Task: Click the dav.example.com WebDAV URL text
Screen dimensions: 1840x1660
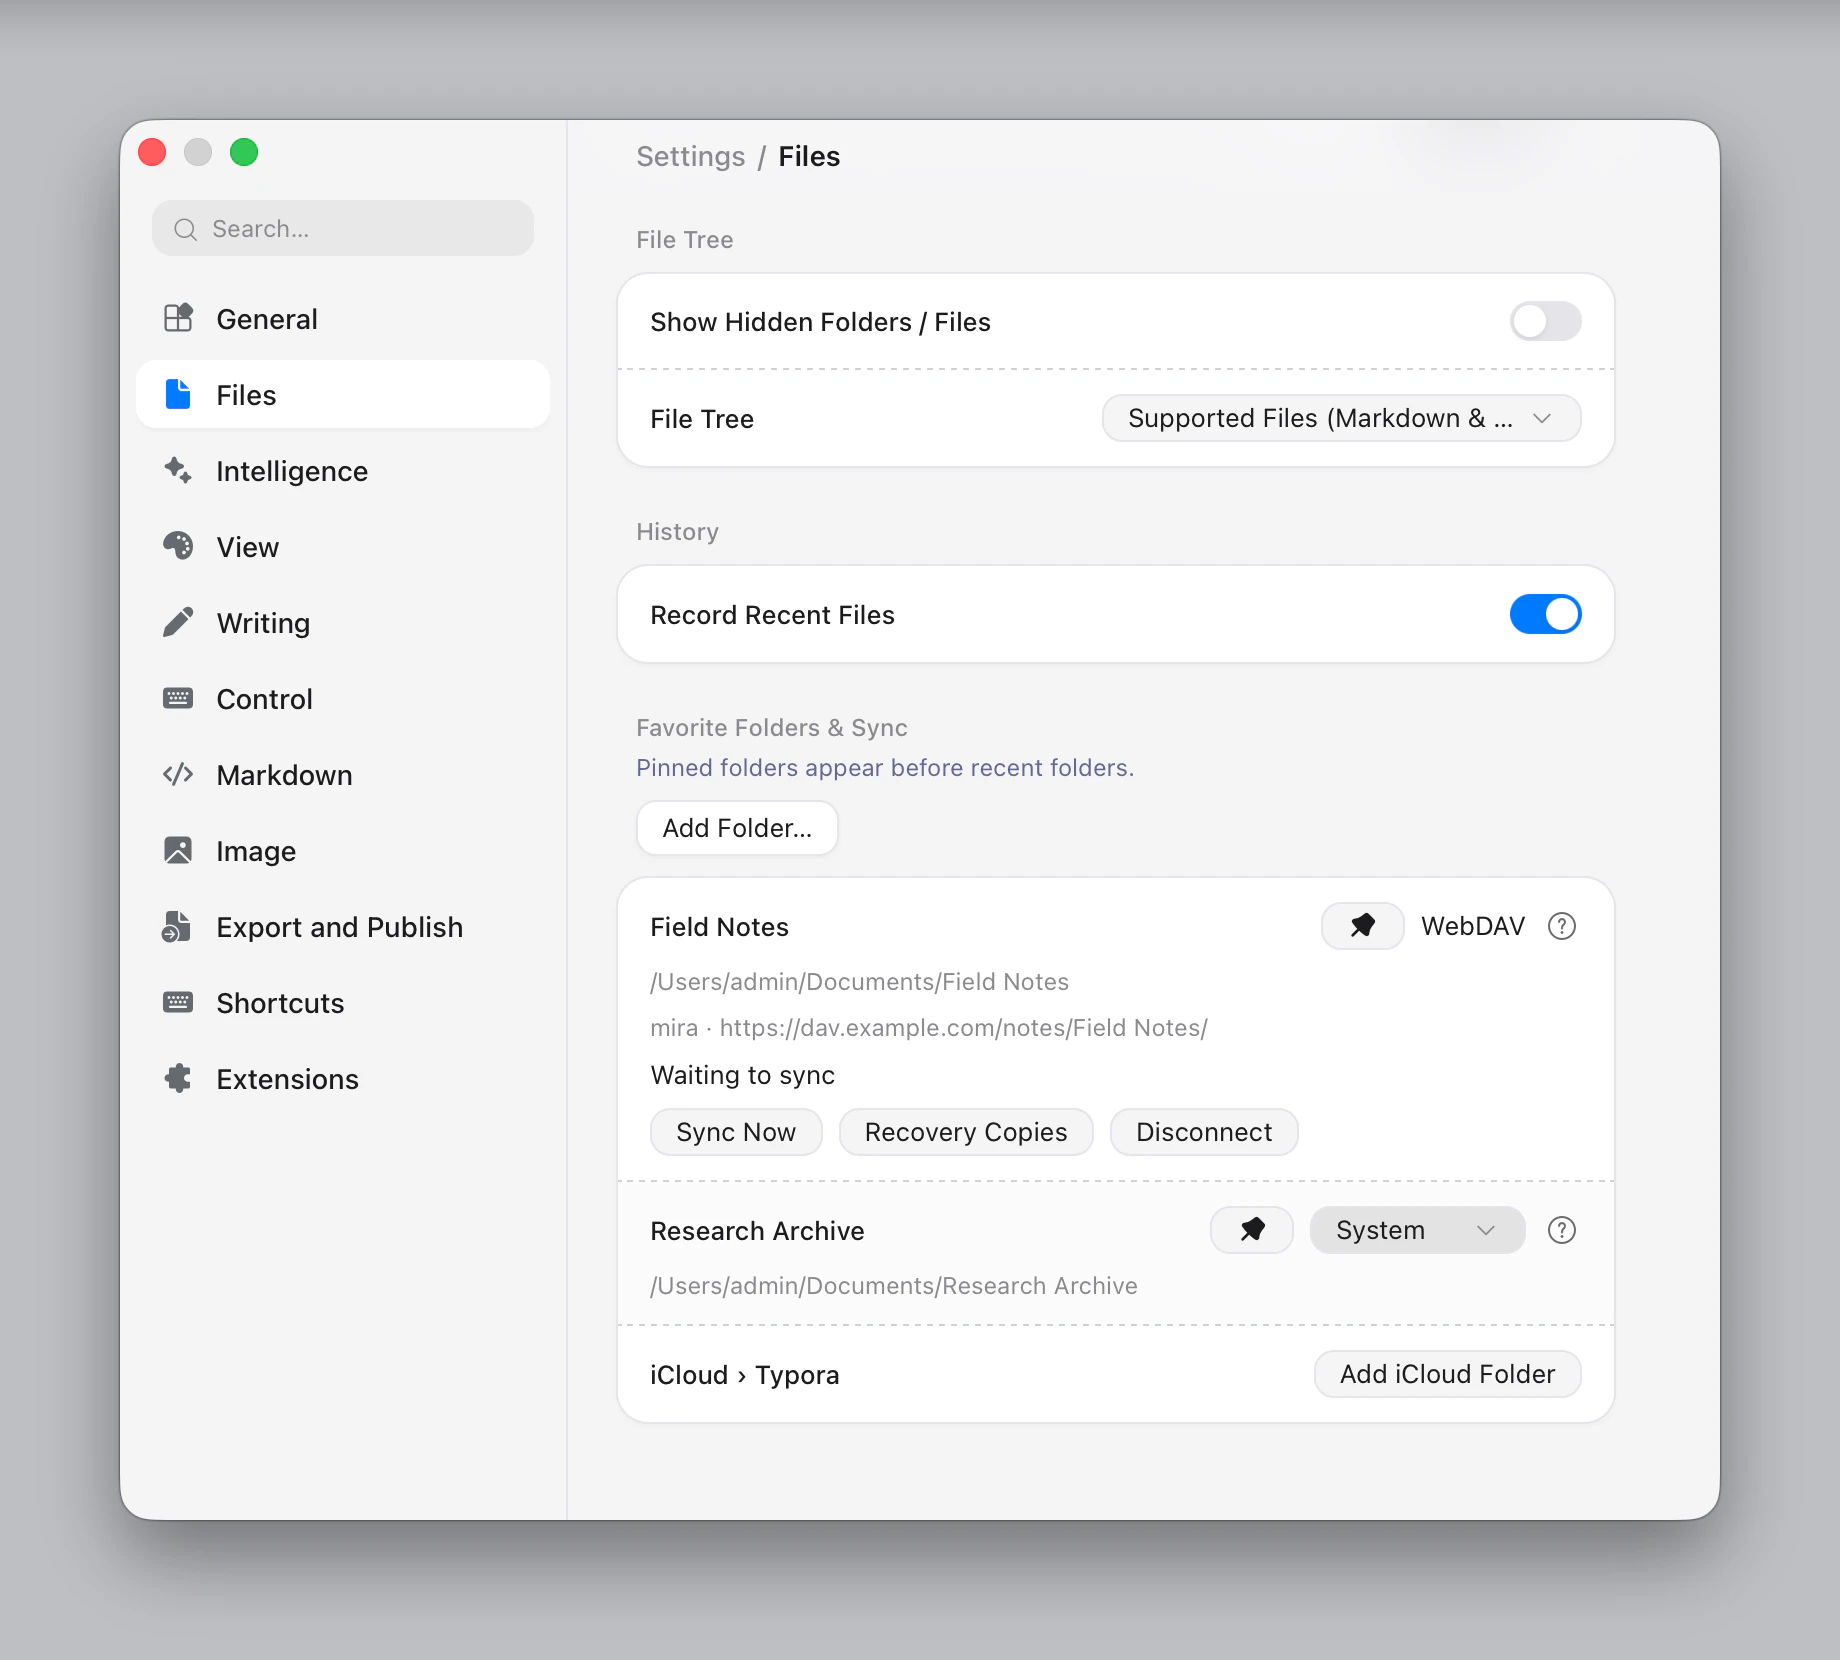Action: click(x=964, y=1028)
